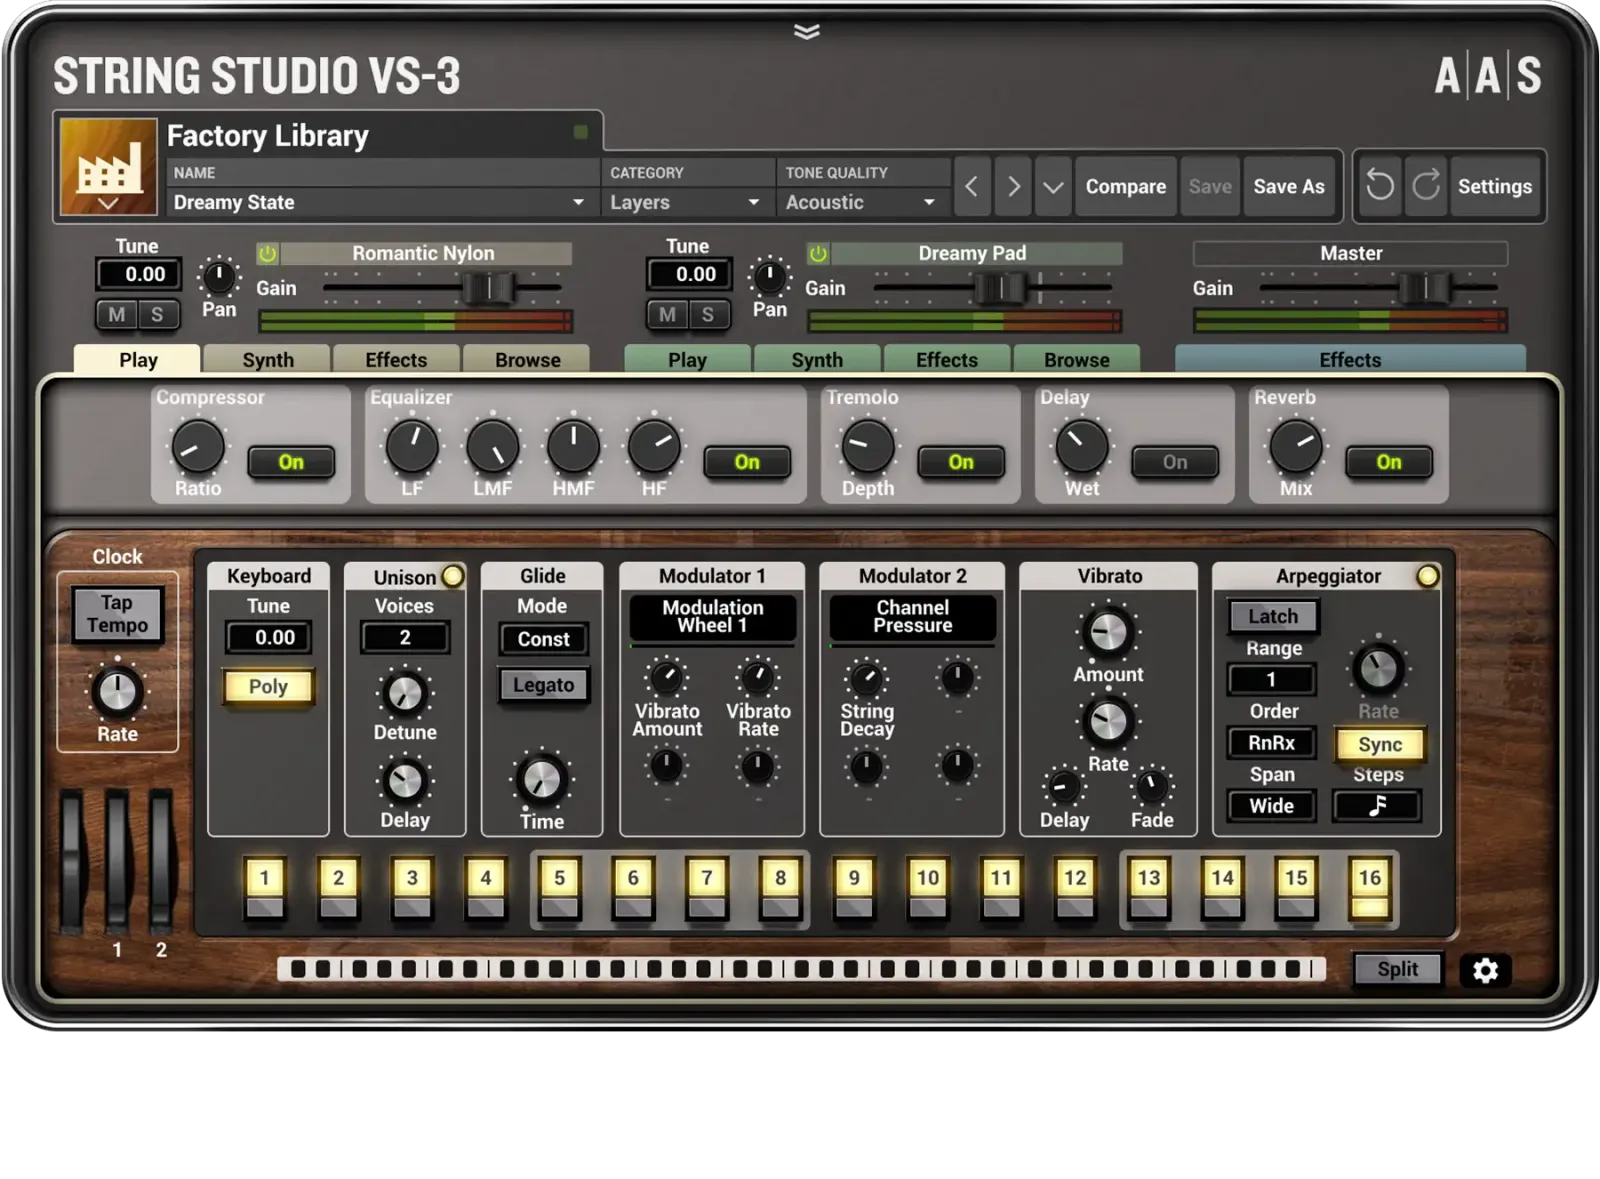Adjust the Delay Wet knob

point(1082,447)
